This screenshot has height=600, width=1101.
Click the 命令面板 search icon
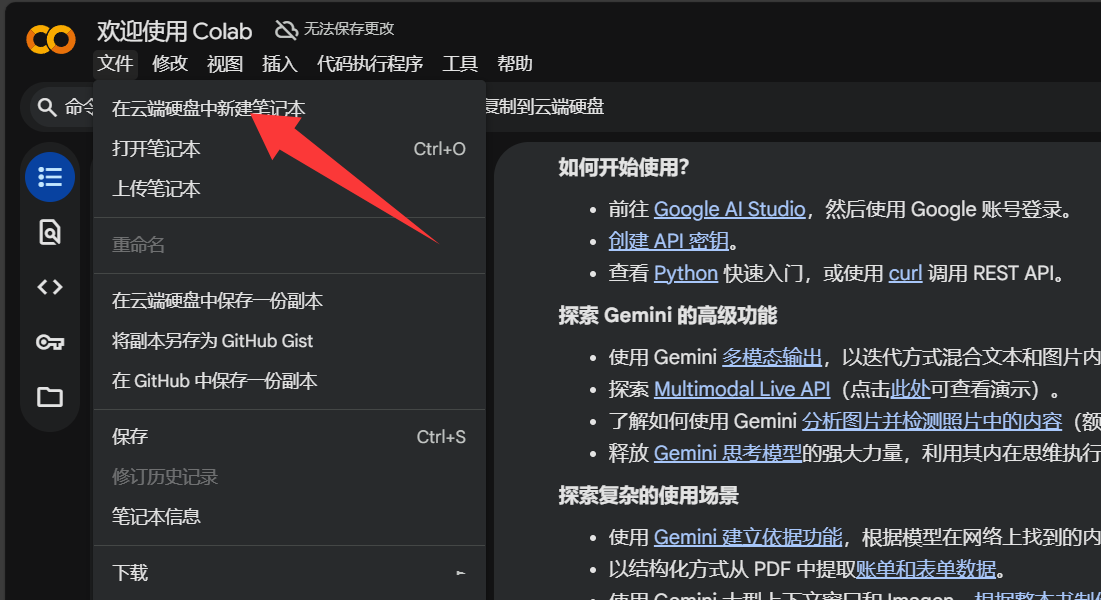(46, 107)
